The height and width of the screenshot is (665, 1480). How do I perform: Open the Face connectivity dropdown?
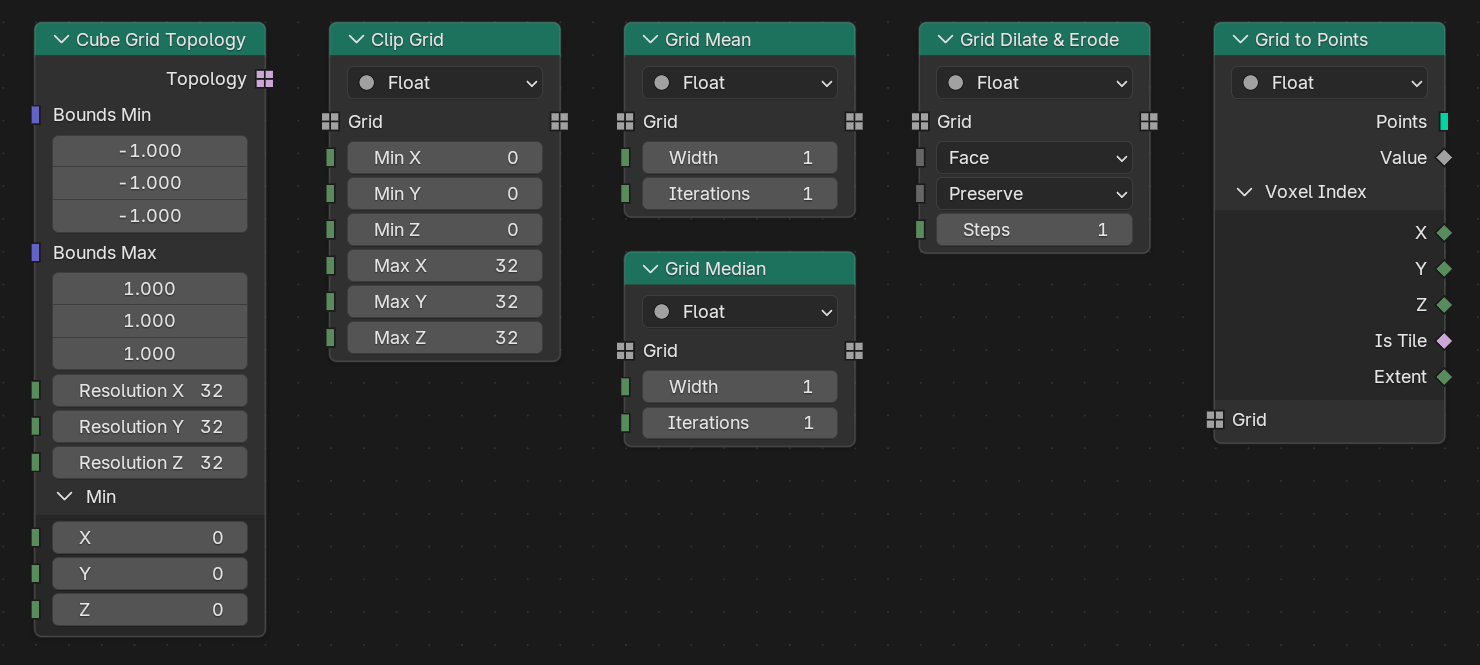(x=1034, y=158)
